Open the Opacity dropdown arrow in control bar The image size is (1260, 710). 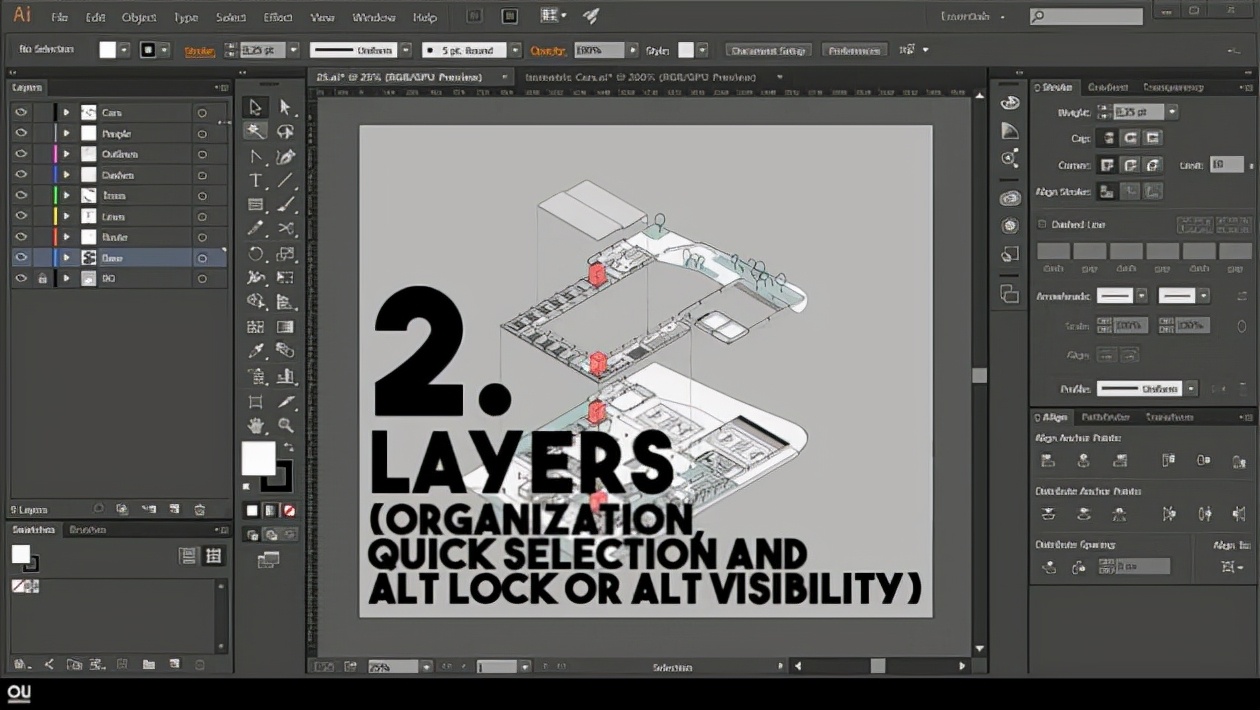632,50
